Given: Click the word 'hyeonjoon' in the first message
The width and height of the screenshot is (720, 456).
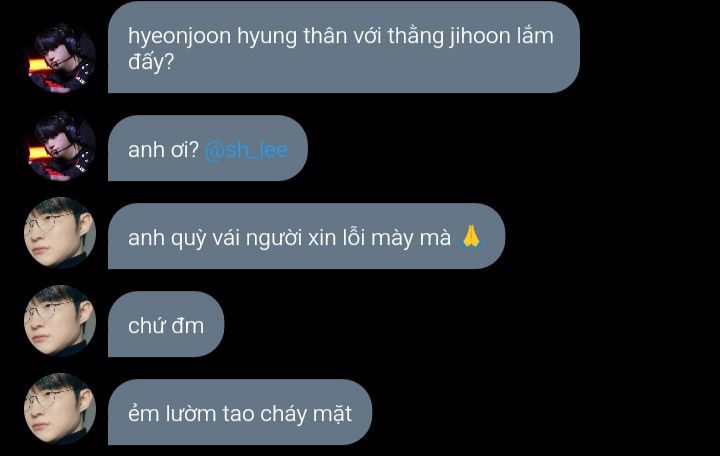Looking at the screenshot, I should [180, 36].
